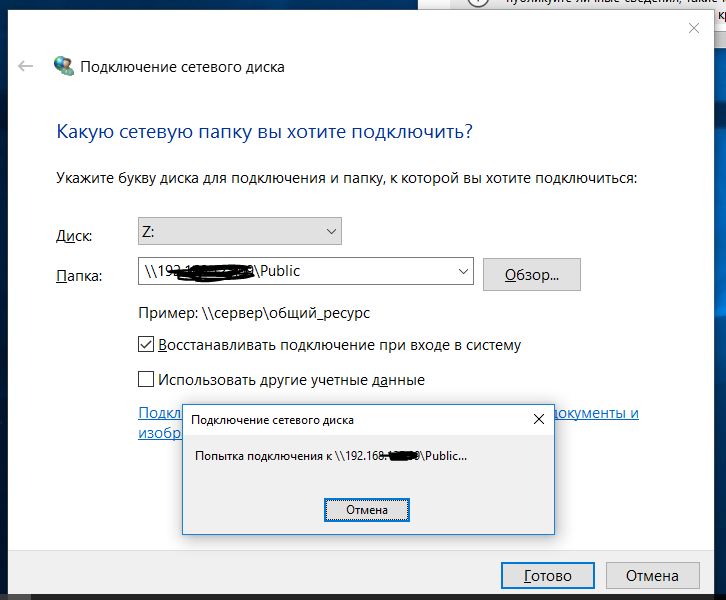The height and width of the screenshot is (600, 726).
Task: Click the Диск: label
Action: [74, 236]
